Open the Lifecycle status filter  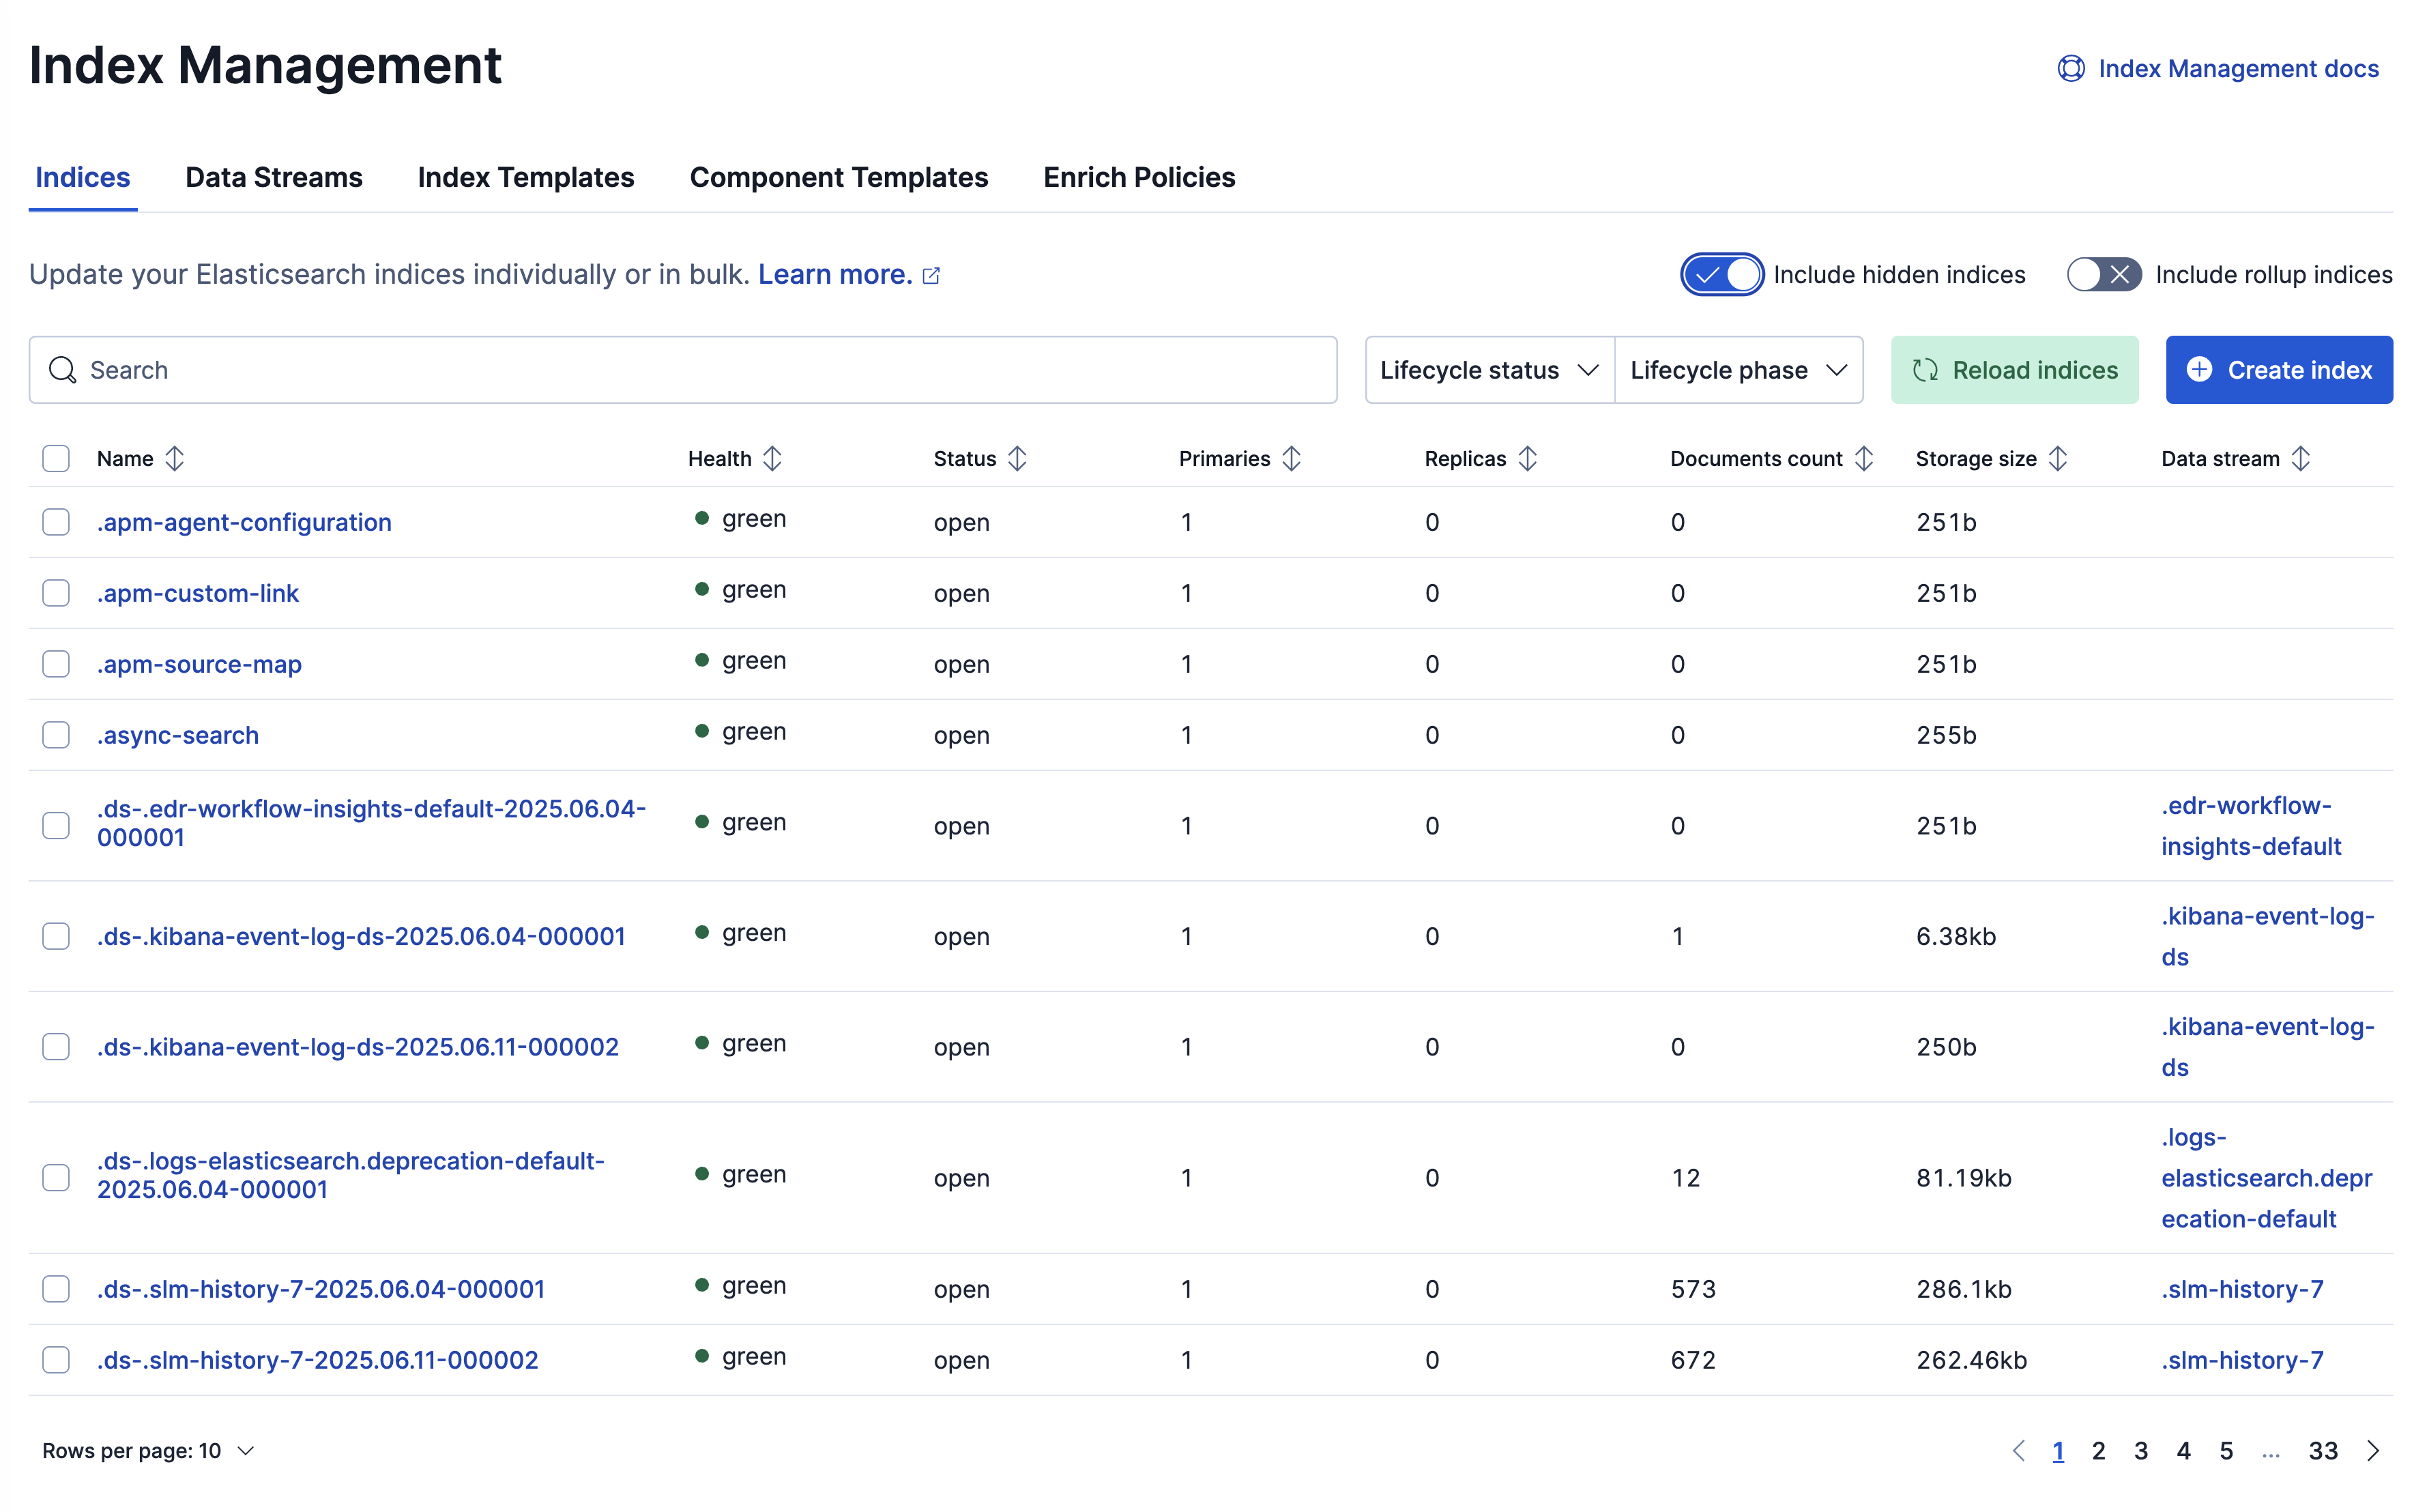tap(1487, 370)
